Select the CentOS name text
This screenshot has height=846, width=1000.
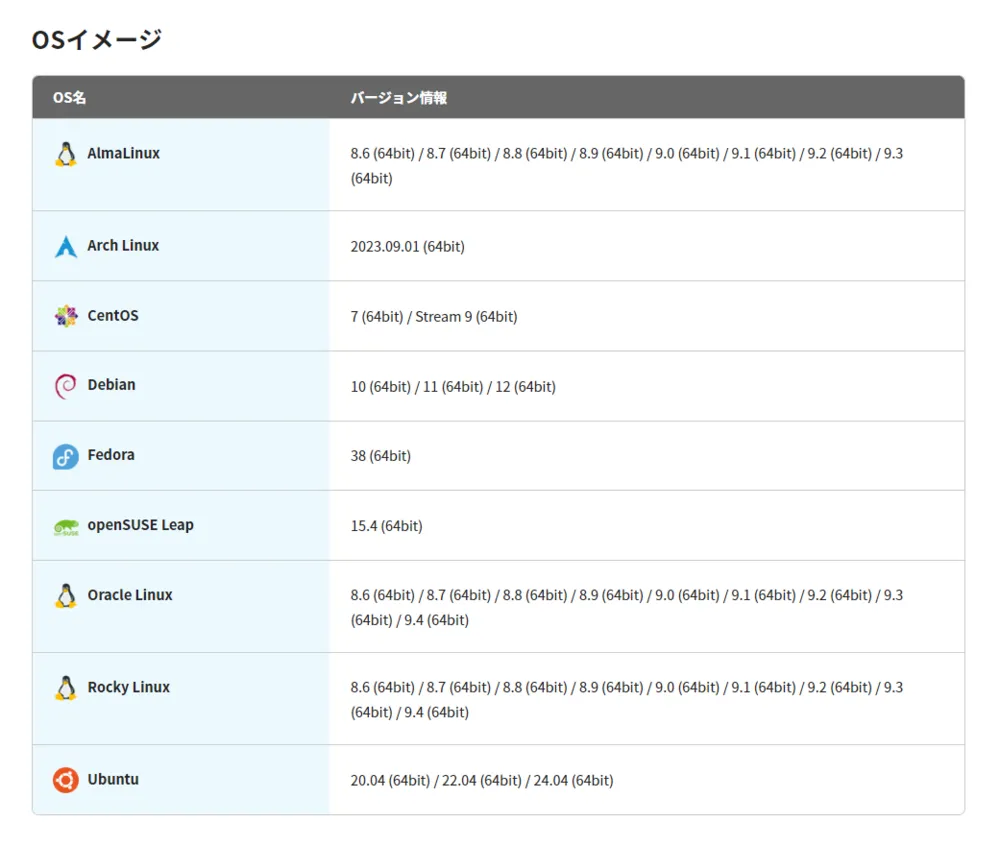click(113, 316)
